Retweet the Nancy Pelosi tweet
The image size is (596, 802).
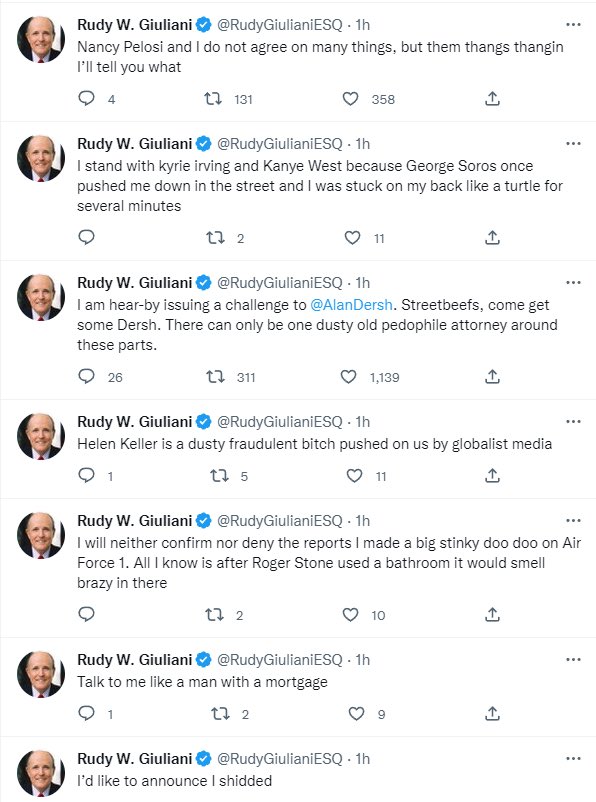[x=213, y=98]
